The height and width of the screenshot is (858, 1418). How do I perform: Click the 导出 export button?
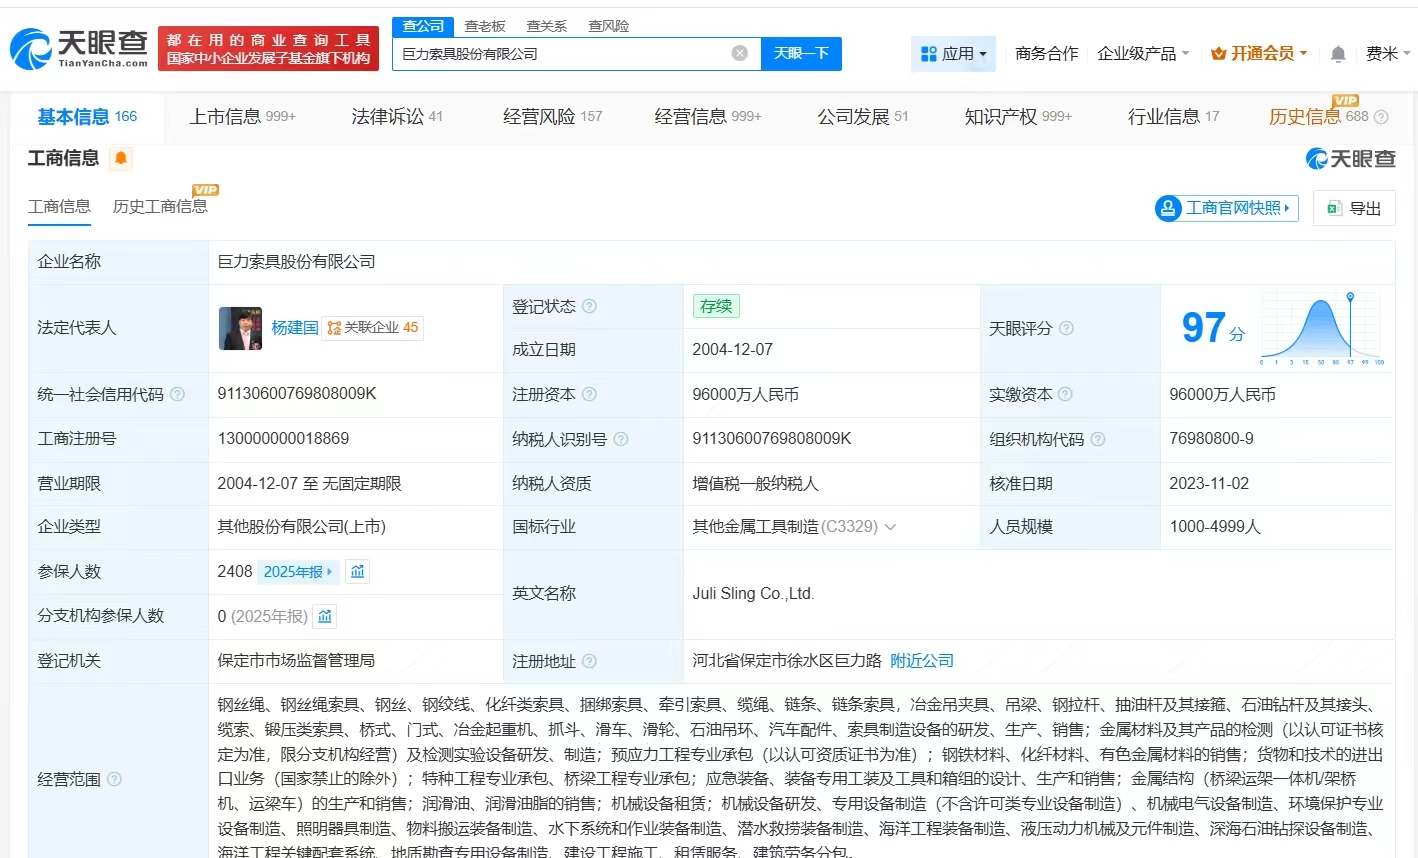pos(1354,208)
